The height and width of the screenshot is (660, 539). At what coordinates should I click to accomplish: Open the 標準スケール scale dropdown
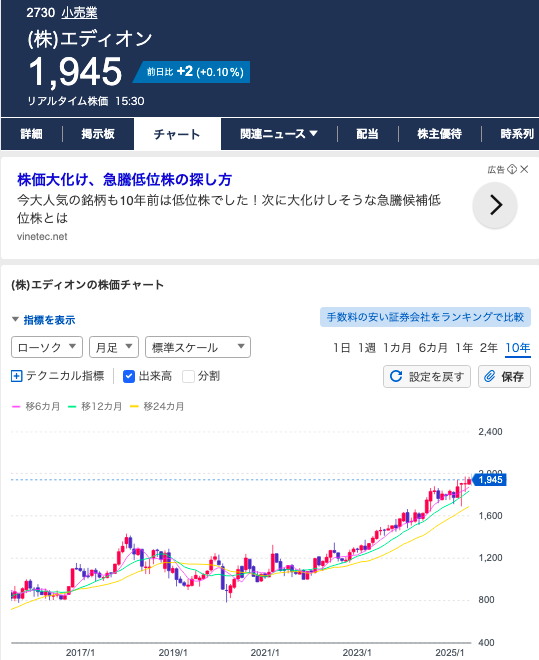(x=198, y=347)
